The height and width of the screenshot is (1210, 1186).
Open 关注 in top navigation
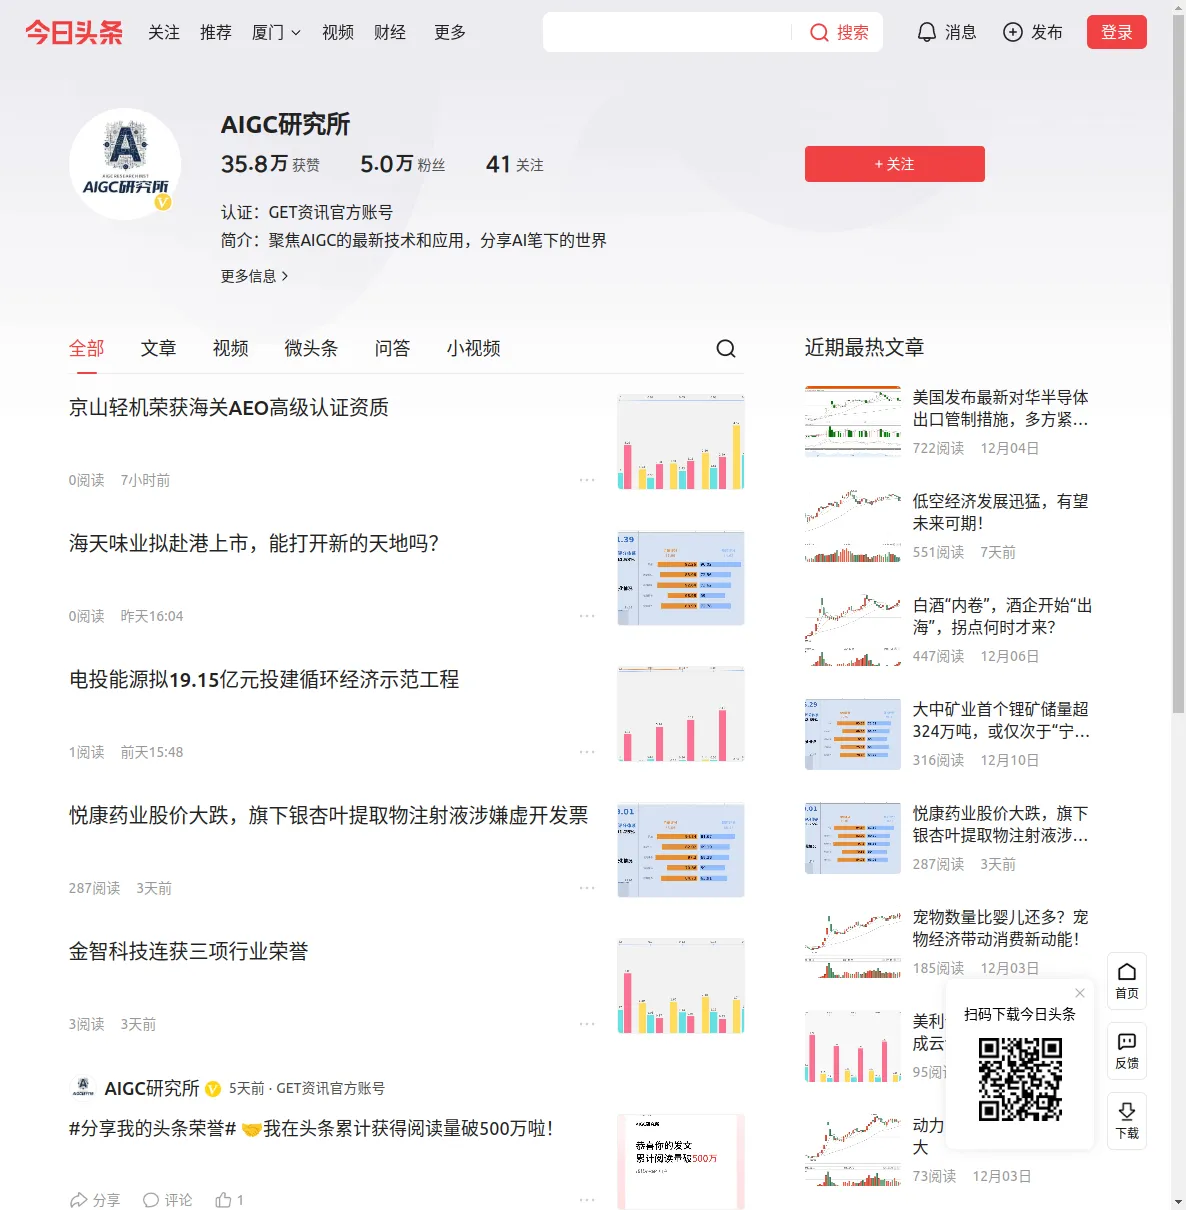pos(164,33)
